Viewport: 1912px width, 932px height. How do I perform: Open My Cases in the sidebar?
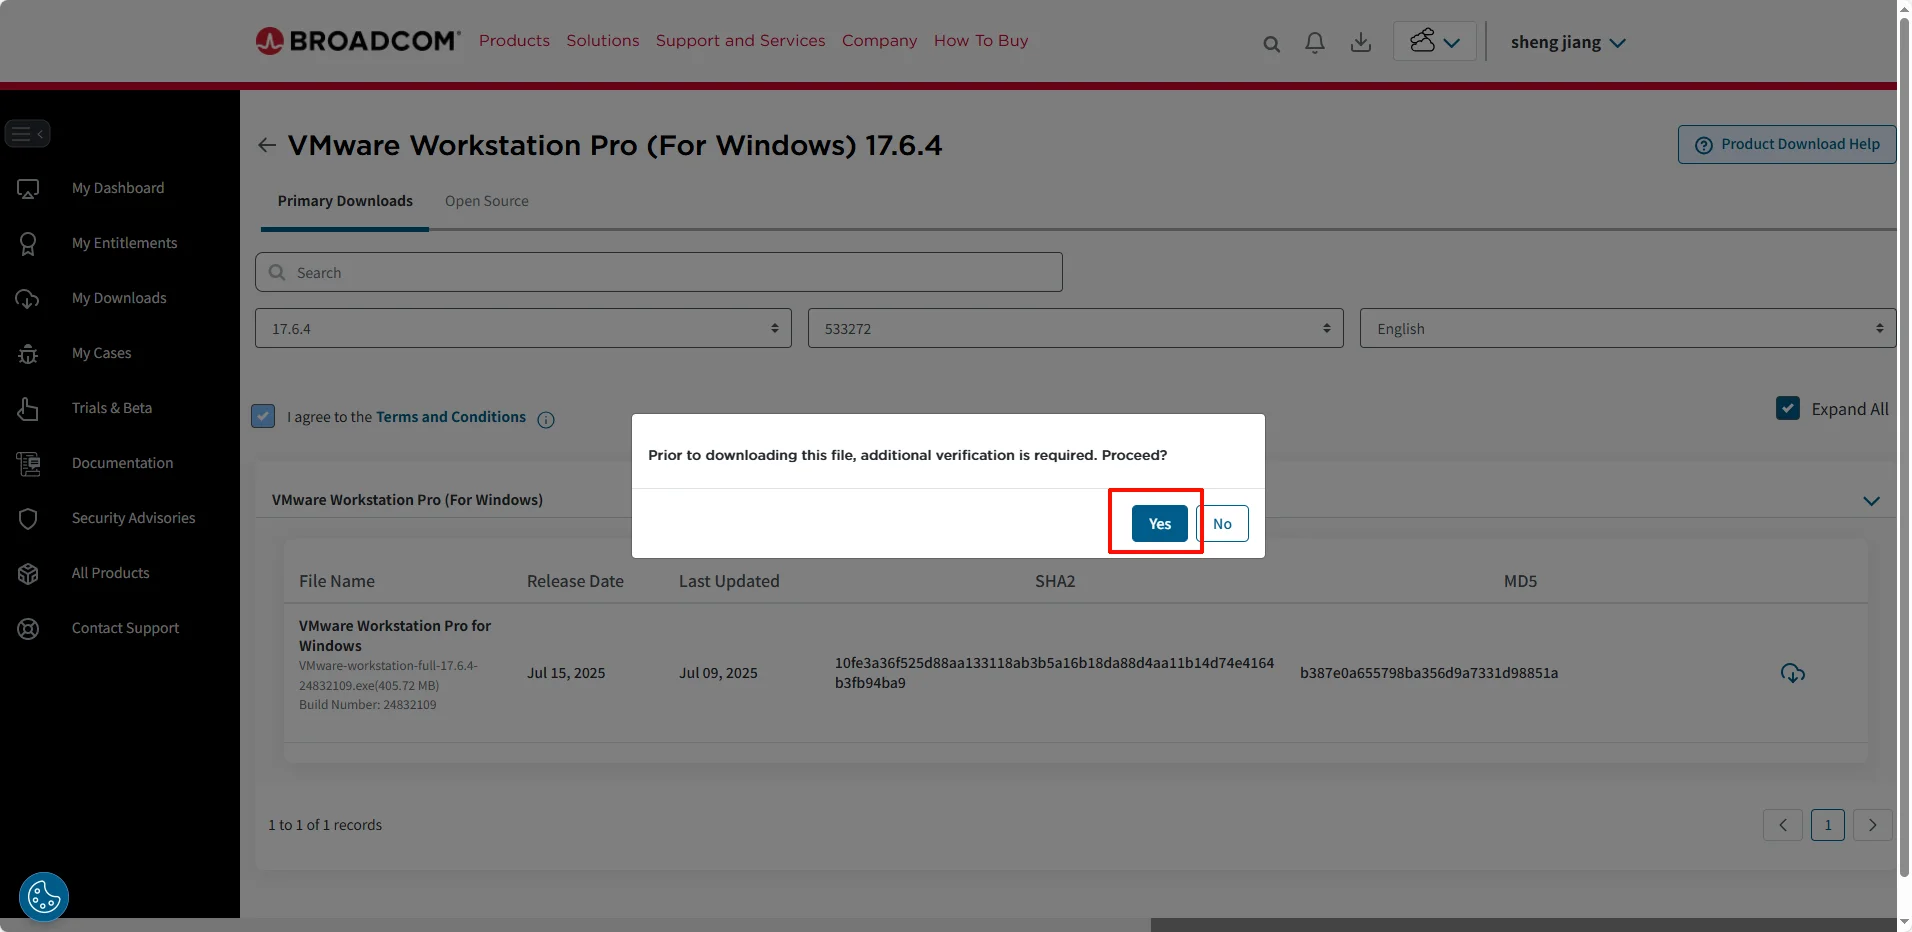coord(101,352)
